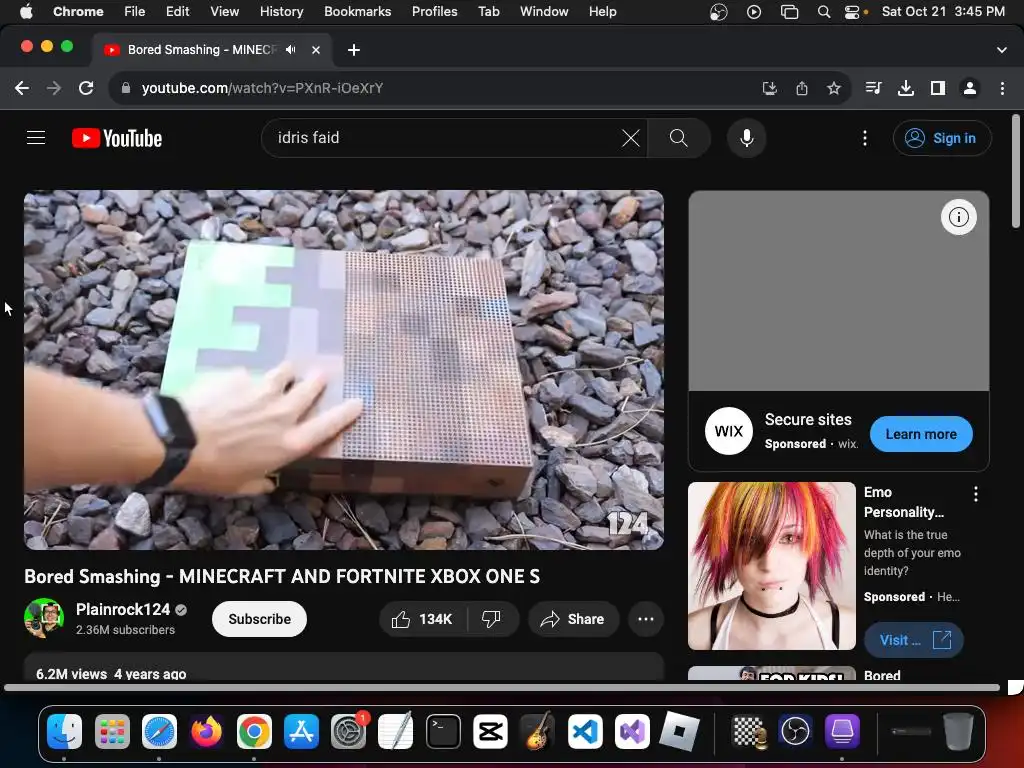Open Chrome profile icon
Viewport: 1024px width, 768px height.
point(970,88)
